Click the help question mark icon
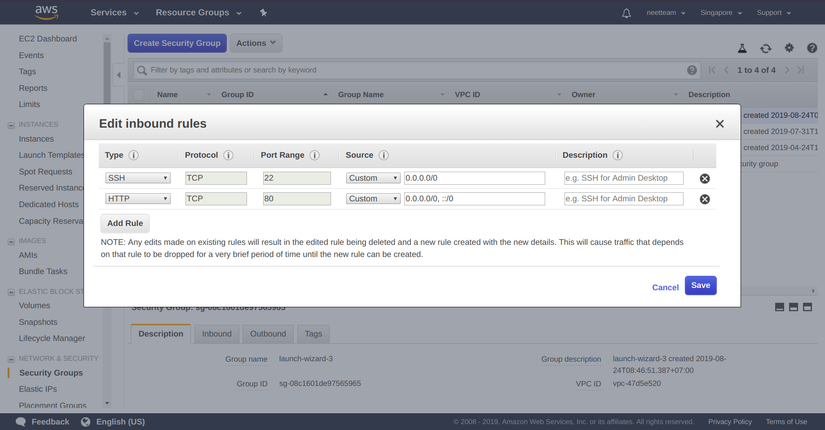This screenshot has width=825, height=430. coord(812,48)
